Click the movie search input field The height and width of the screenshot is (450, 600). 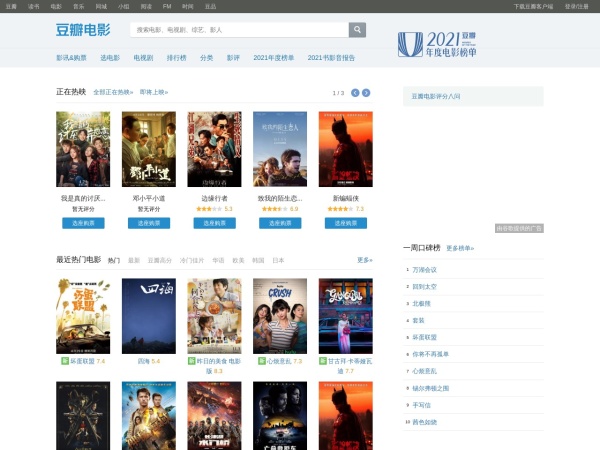click(x=238, y=30)
